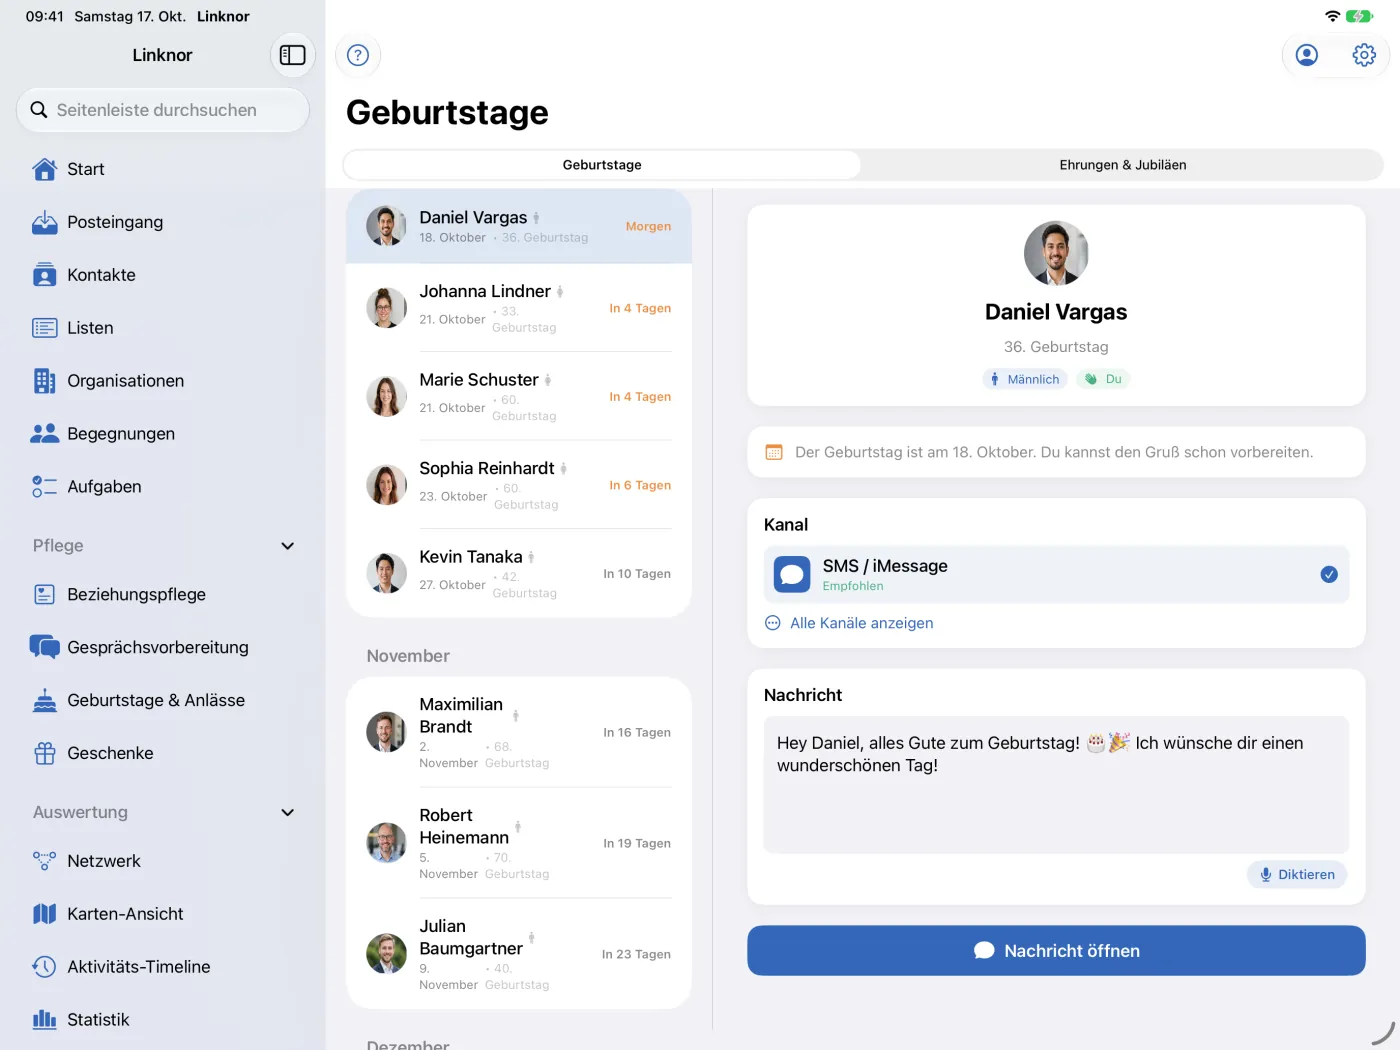Screen dimensions: 1400x1050
Task: Open Karten-Ansicht in sidebar
Action: pos(163,914)
